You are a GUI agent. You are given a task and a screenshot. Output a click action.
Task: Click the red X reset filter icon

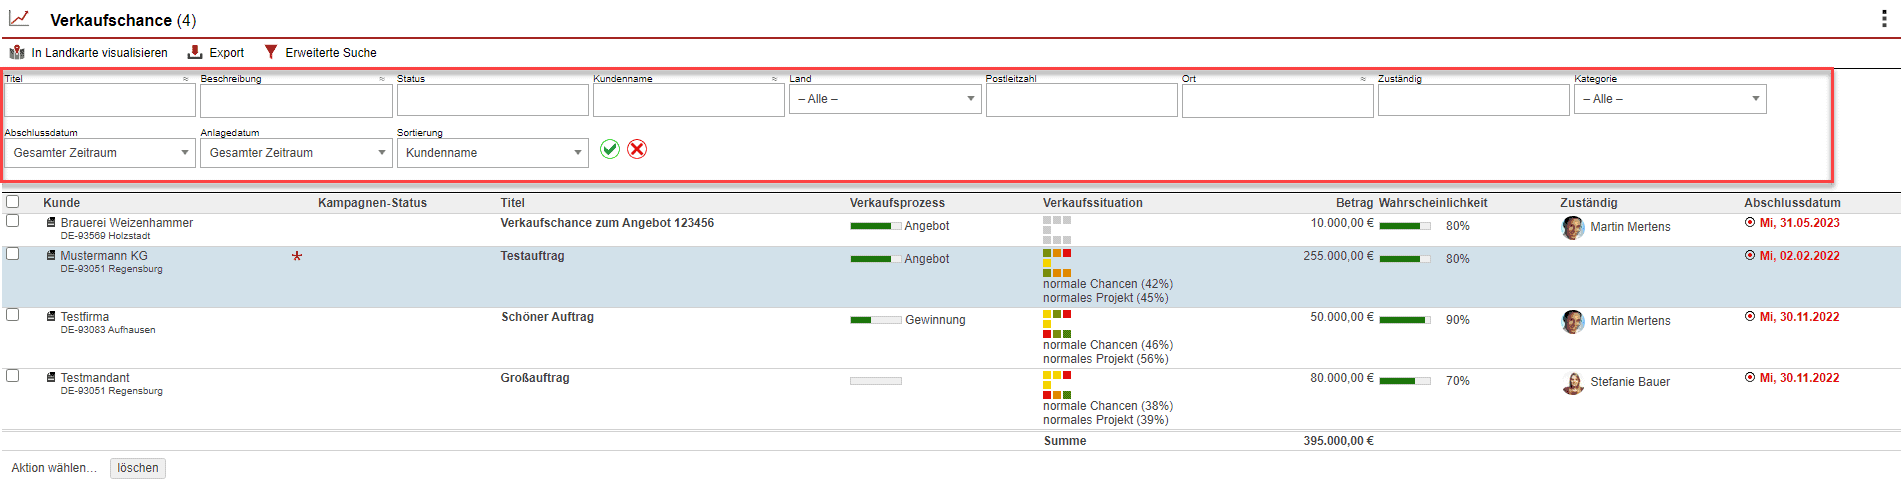click(x=637, y=149)
